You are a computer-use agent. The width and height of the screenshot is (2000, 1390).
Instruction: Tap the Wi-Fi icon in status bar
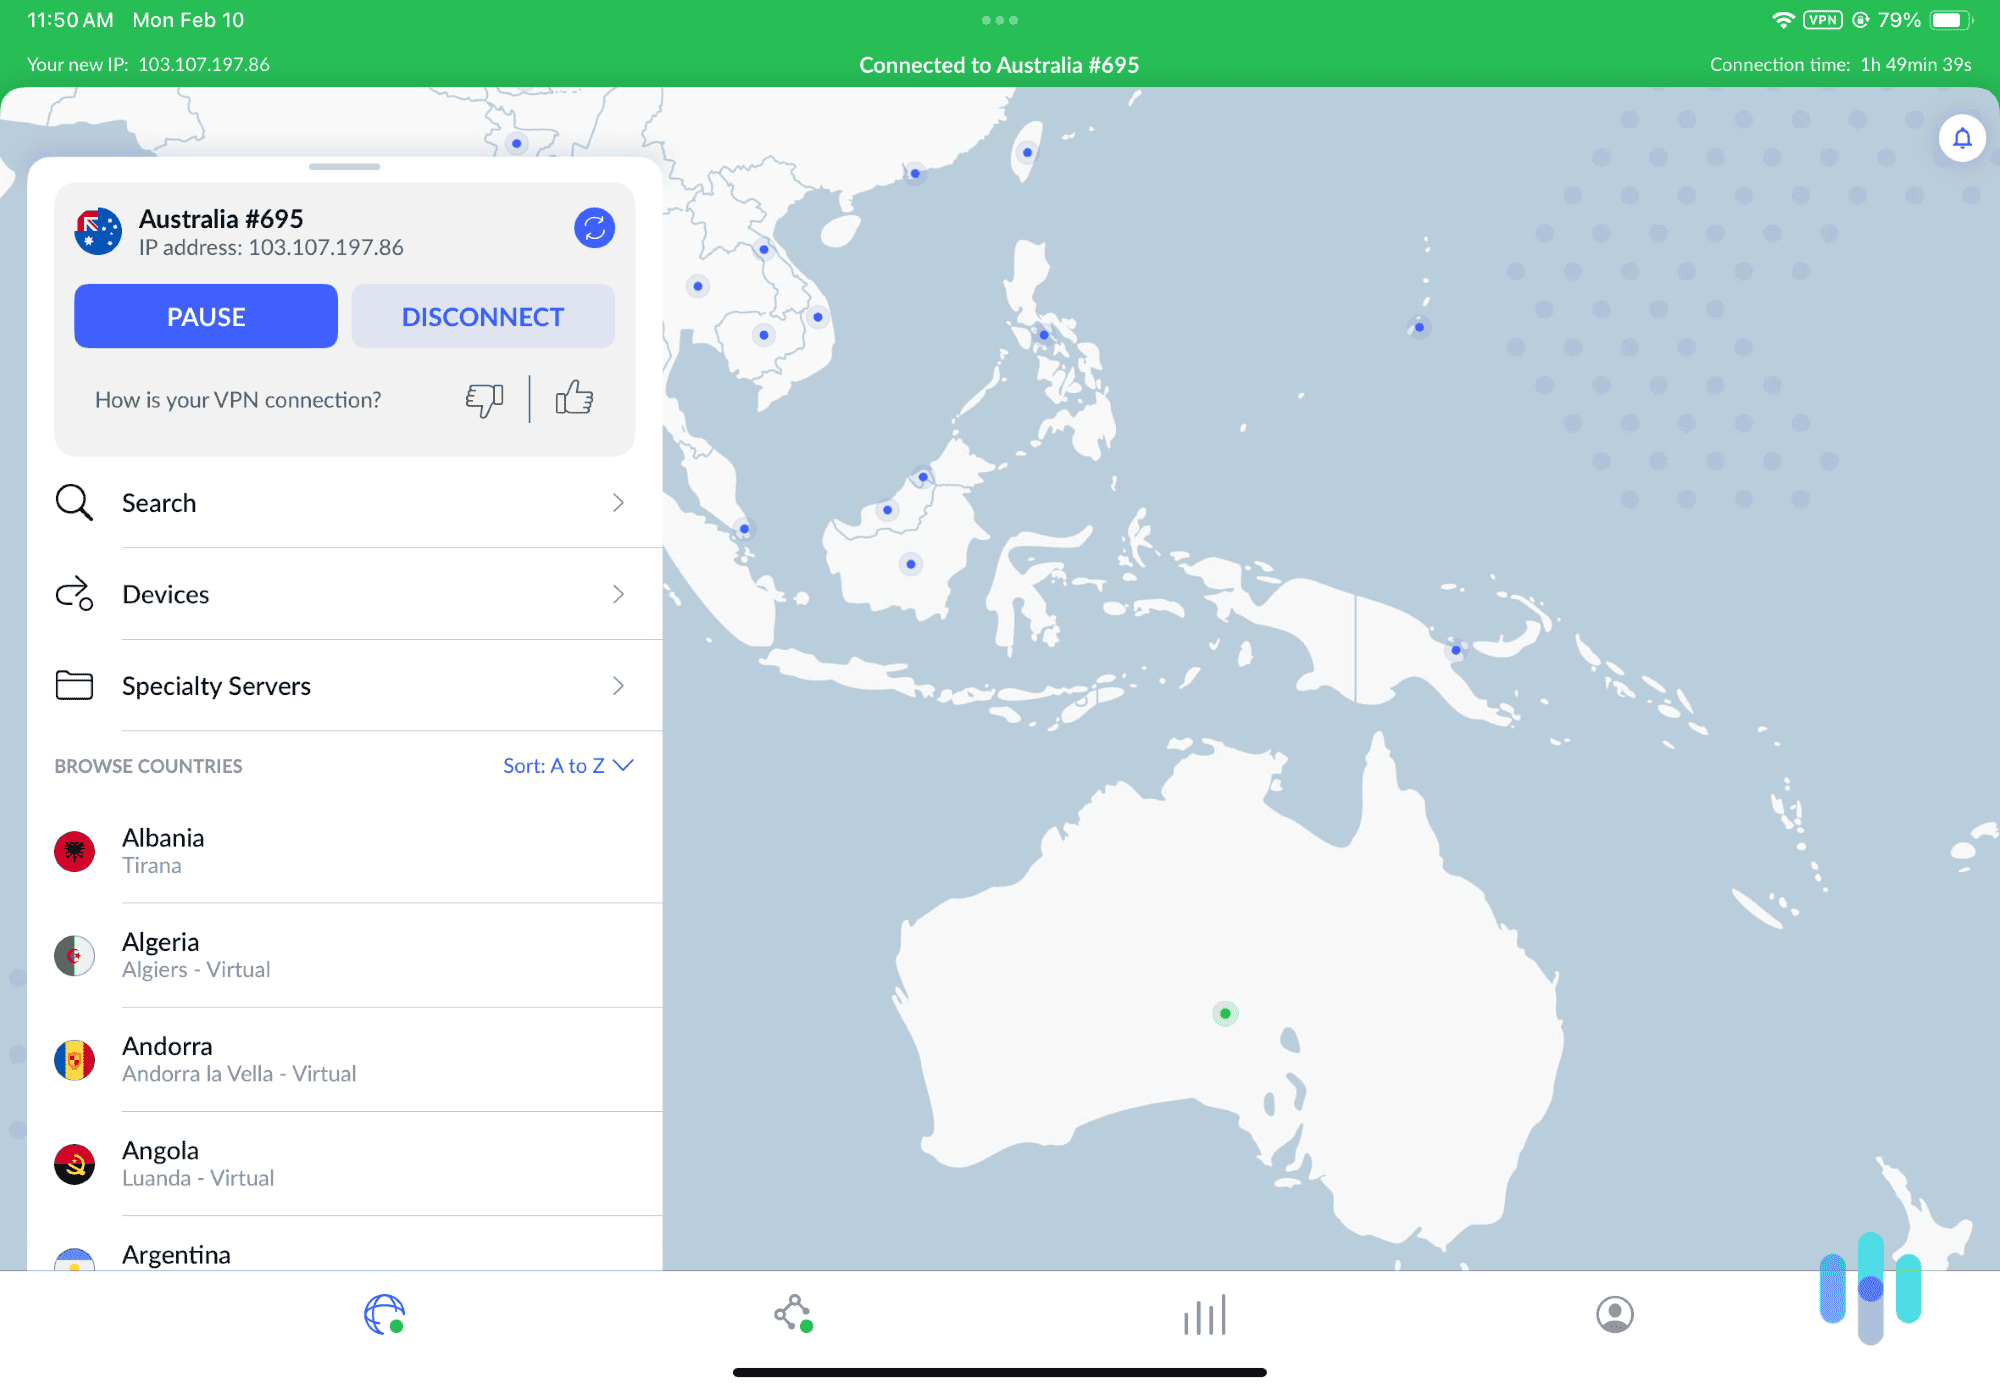click(1783, 20)
